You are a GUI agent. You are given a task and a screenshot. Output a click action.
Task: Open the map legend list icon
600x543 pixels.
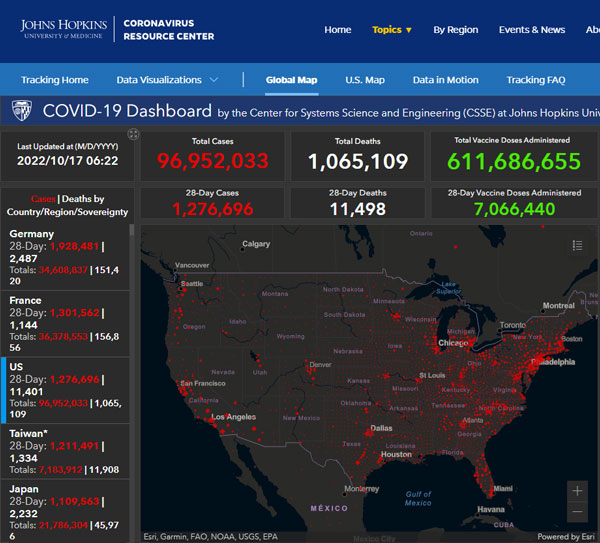tap(577, 245)
